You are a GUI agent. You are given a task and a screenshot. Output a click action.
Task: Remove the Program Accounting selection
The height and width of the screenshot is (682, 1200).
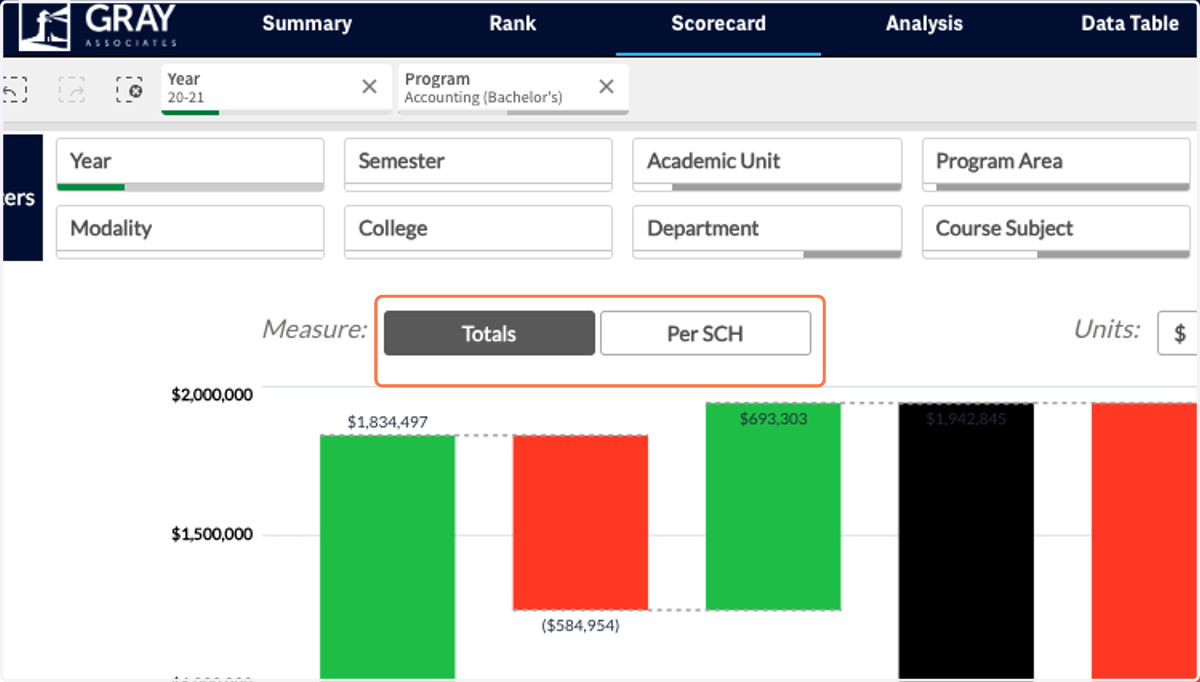[606, 87]
